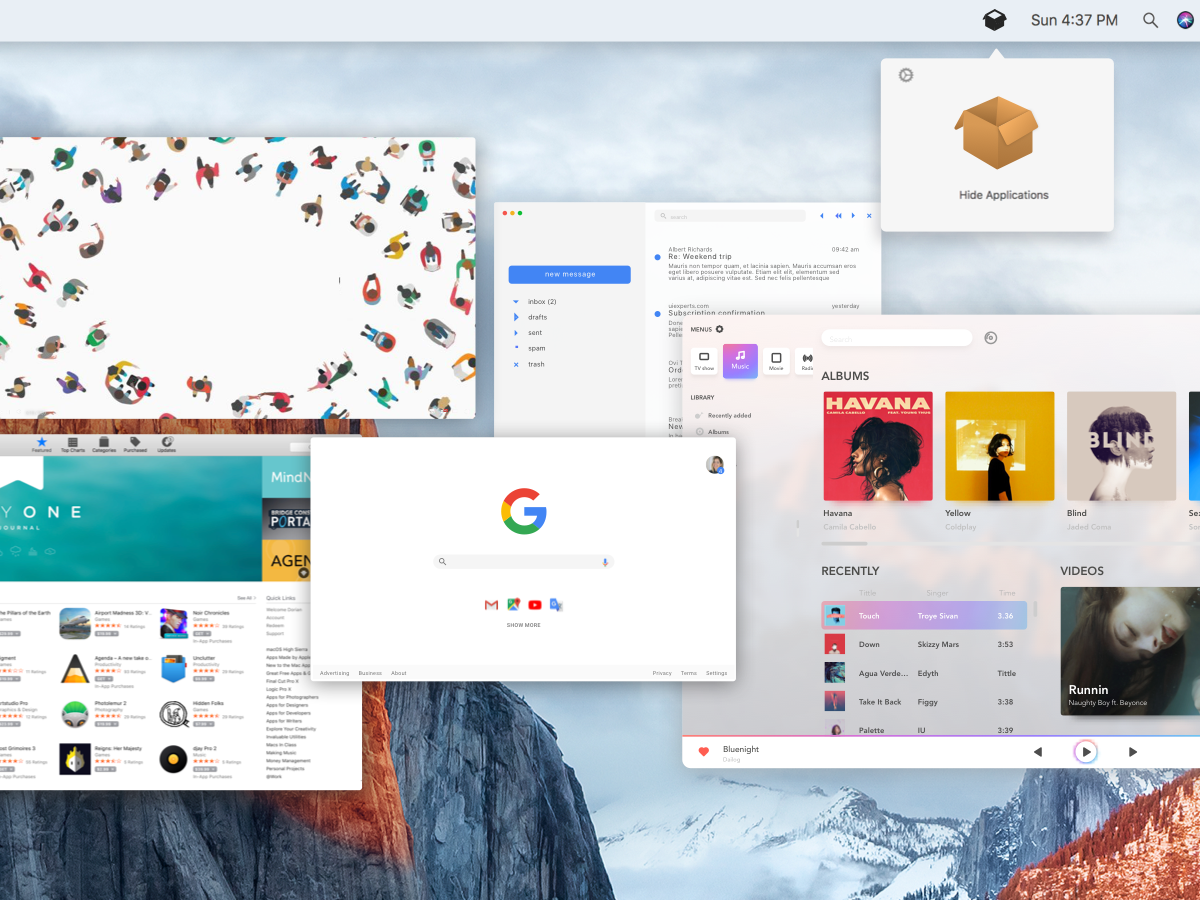Screen dimensions: 1200x900
Task: Click the voice search microphone icon
Action: 606,562
